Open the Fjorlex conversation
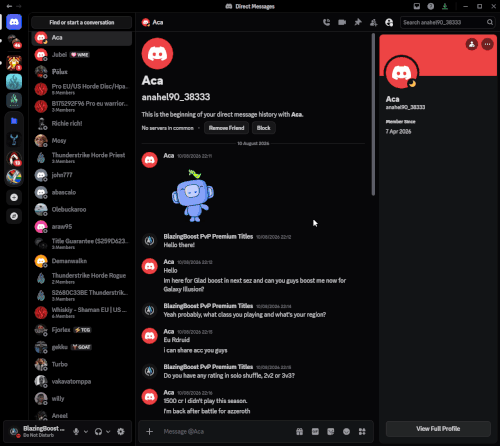 tap(82, 330)
